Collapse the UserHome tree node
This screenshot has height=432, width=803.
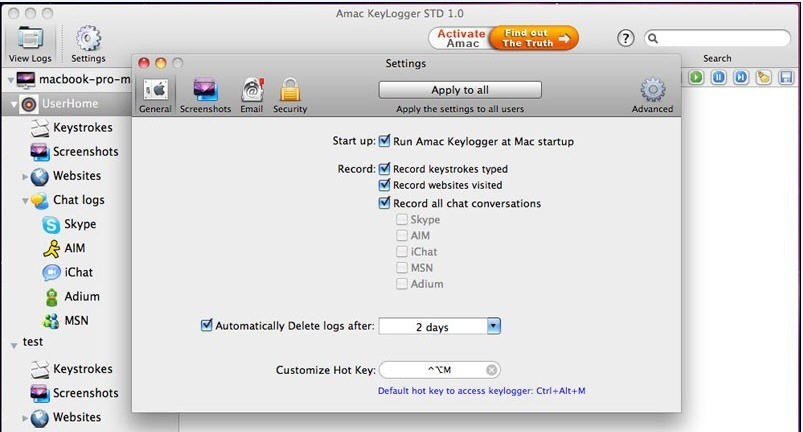pyautogui.click(x=14, y=104)
